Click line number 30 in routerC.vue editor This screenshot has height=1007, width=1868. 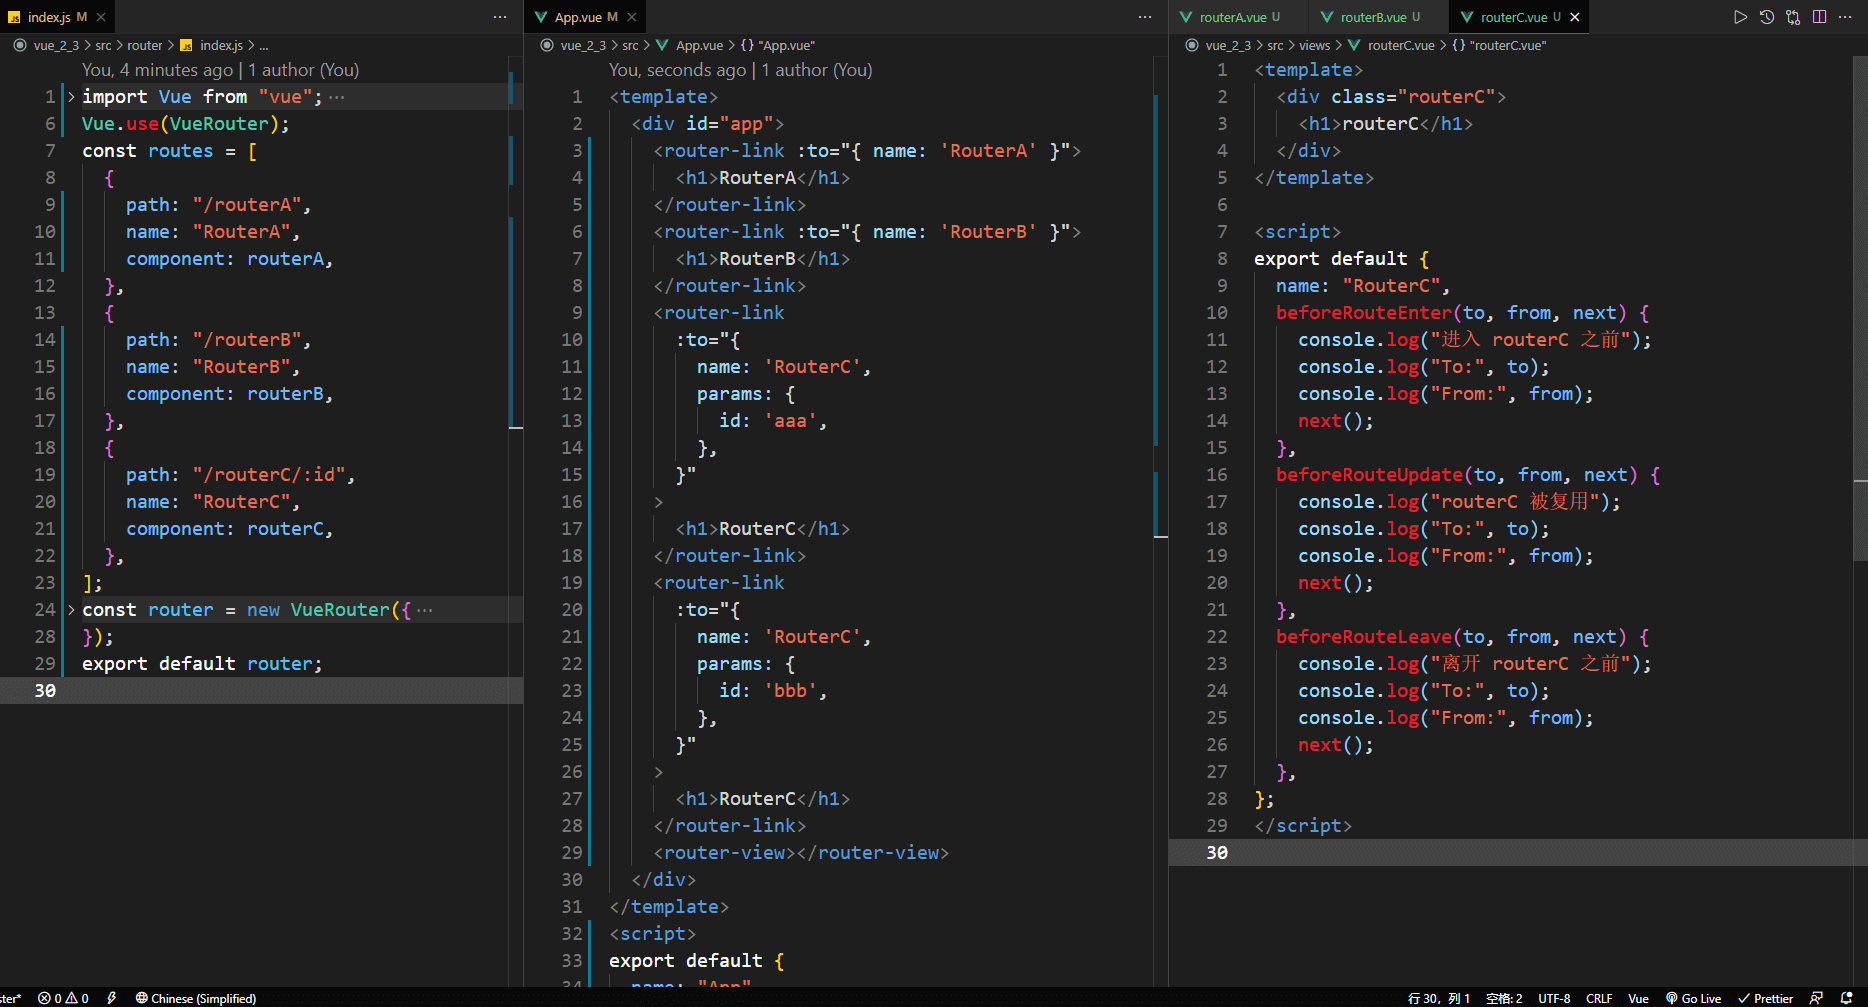click(x=1217, y=853)
